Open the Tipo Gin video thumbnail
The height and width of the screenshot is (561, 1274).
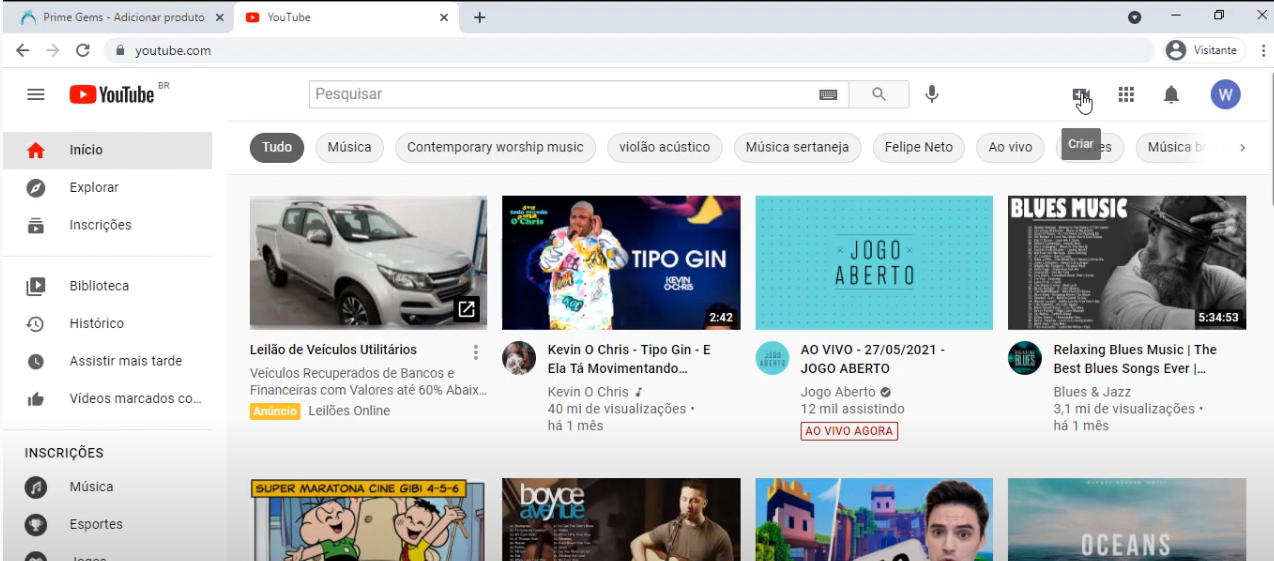(x=621, y=263)
